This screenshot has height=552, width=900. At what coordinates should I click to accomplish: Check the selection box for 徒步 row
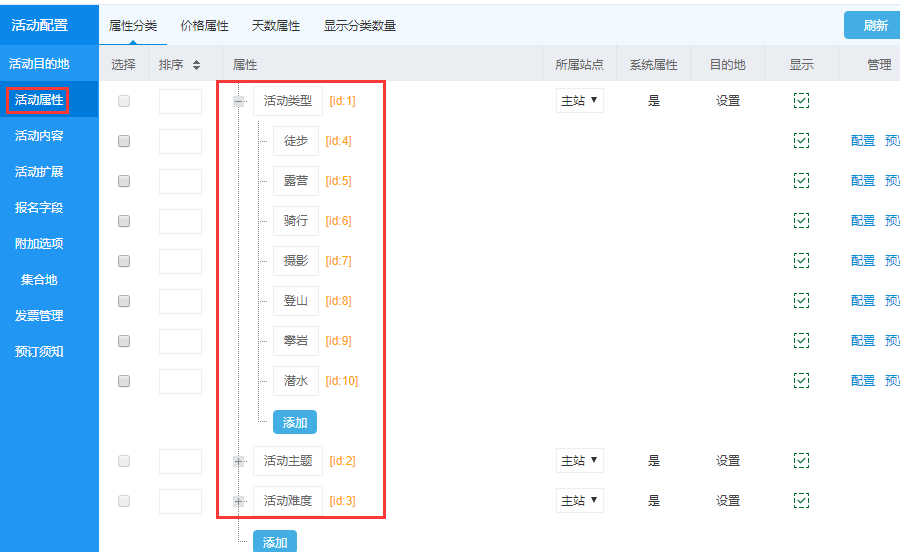(124, 141)
